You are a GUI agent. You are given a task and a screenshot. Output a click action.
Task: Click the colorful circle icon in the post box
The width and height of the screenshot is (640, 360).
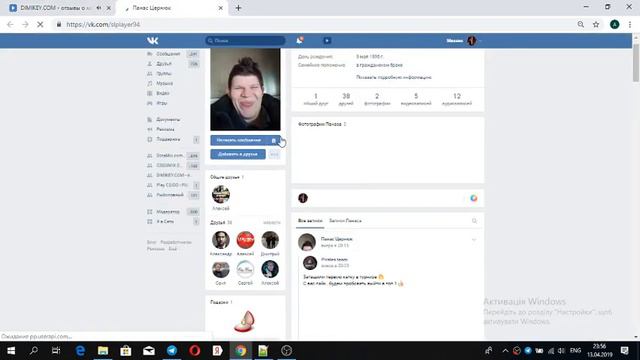(473, 198)
